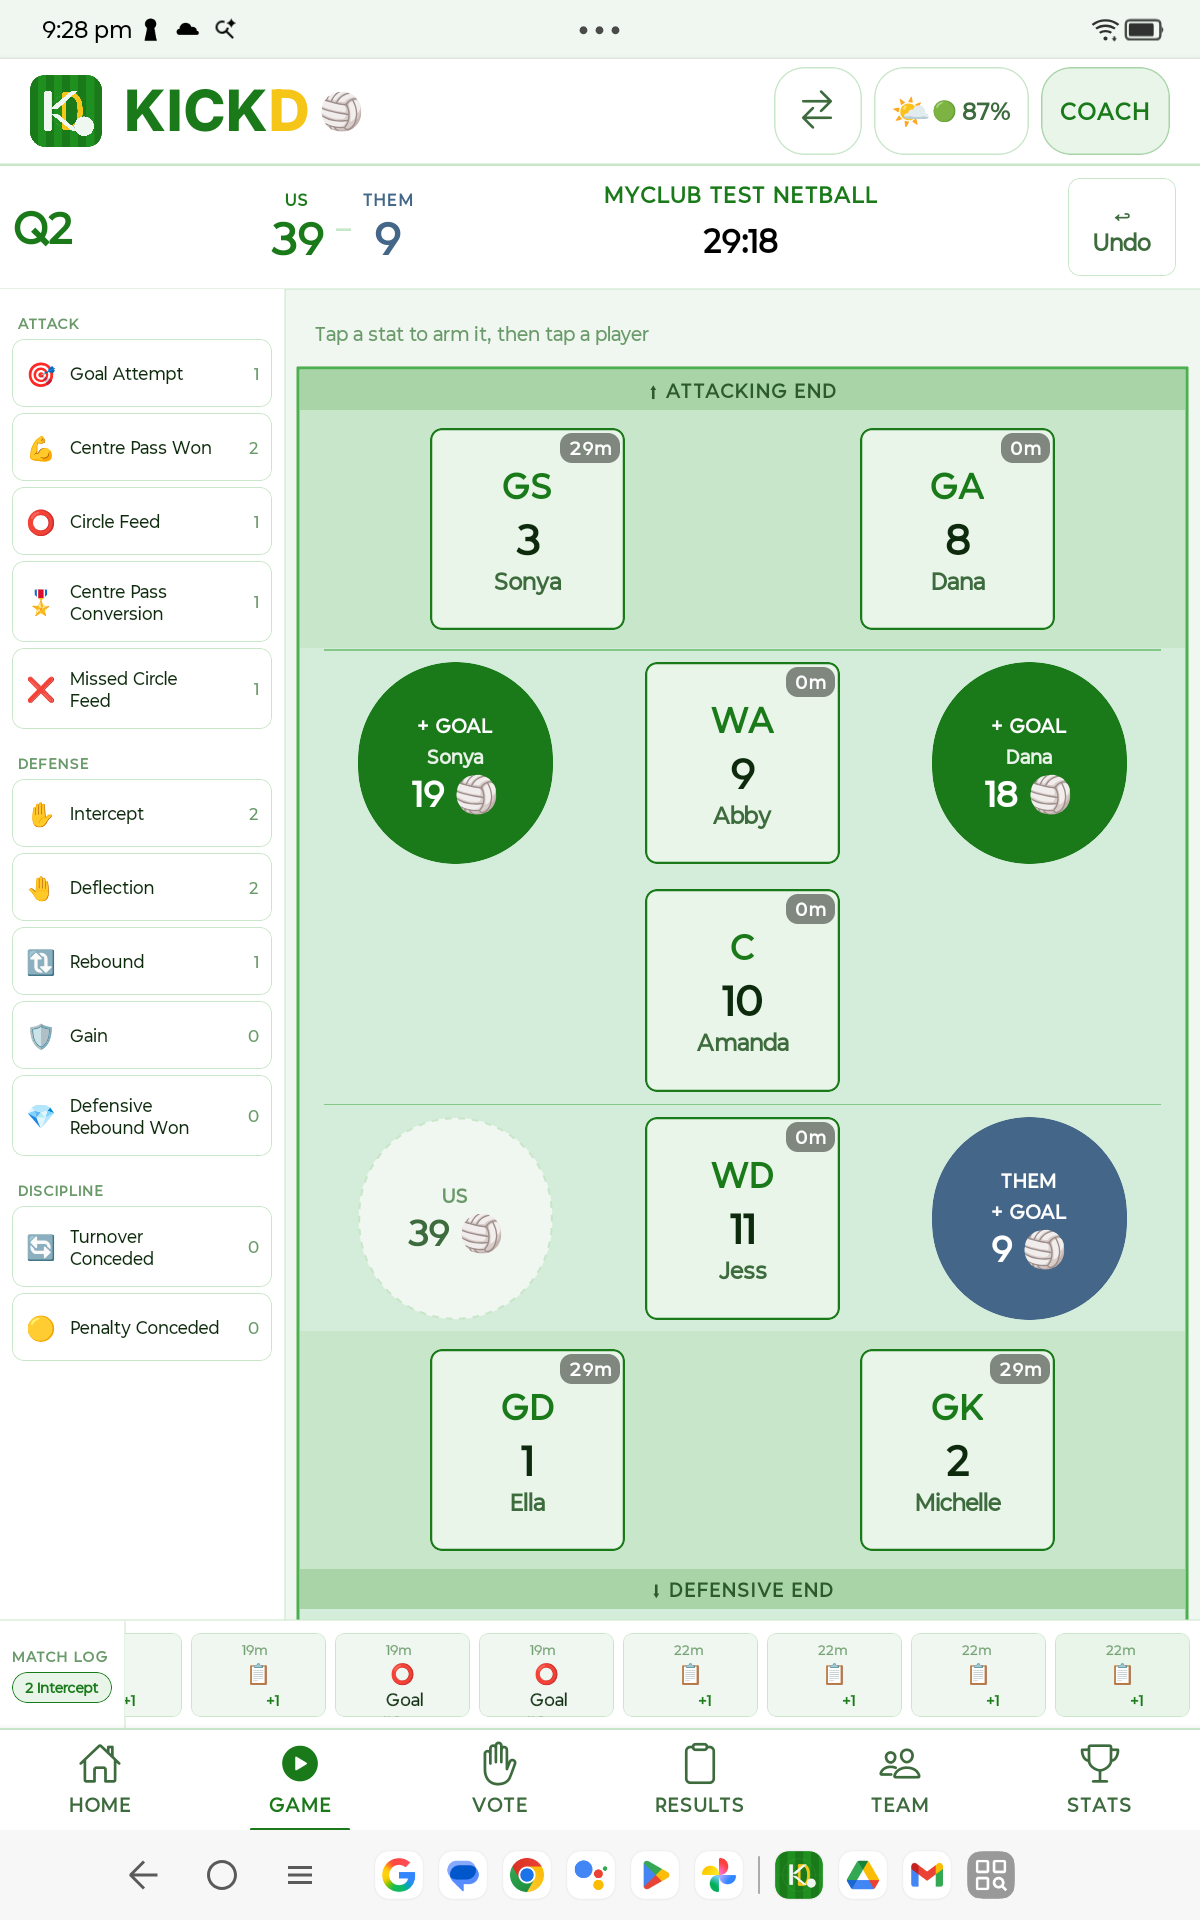1200x1920 pixels.
Task: Select GK player Michelle card
Action: (957, 1450)
